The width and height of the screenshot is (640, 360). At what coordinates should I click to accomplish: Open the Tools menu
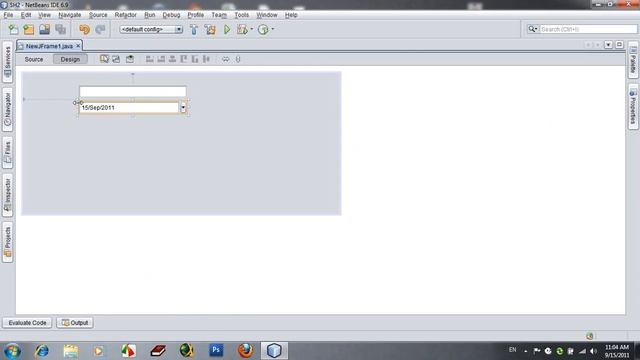click(241, 15)
